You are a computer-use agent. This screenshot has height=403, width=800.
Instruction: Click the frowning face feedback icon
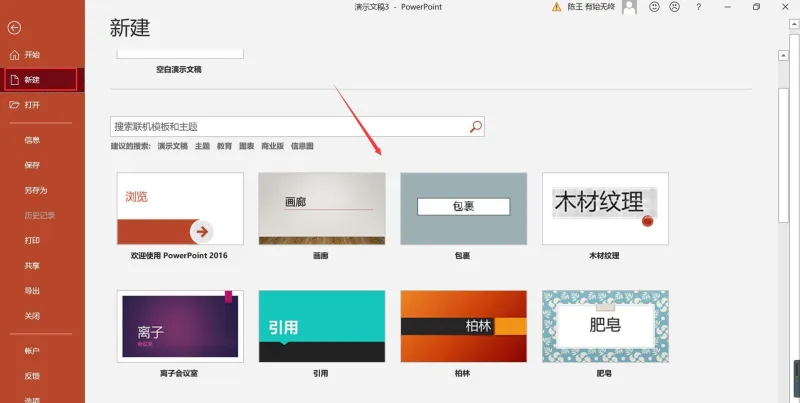click(674, 7)
